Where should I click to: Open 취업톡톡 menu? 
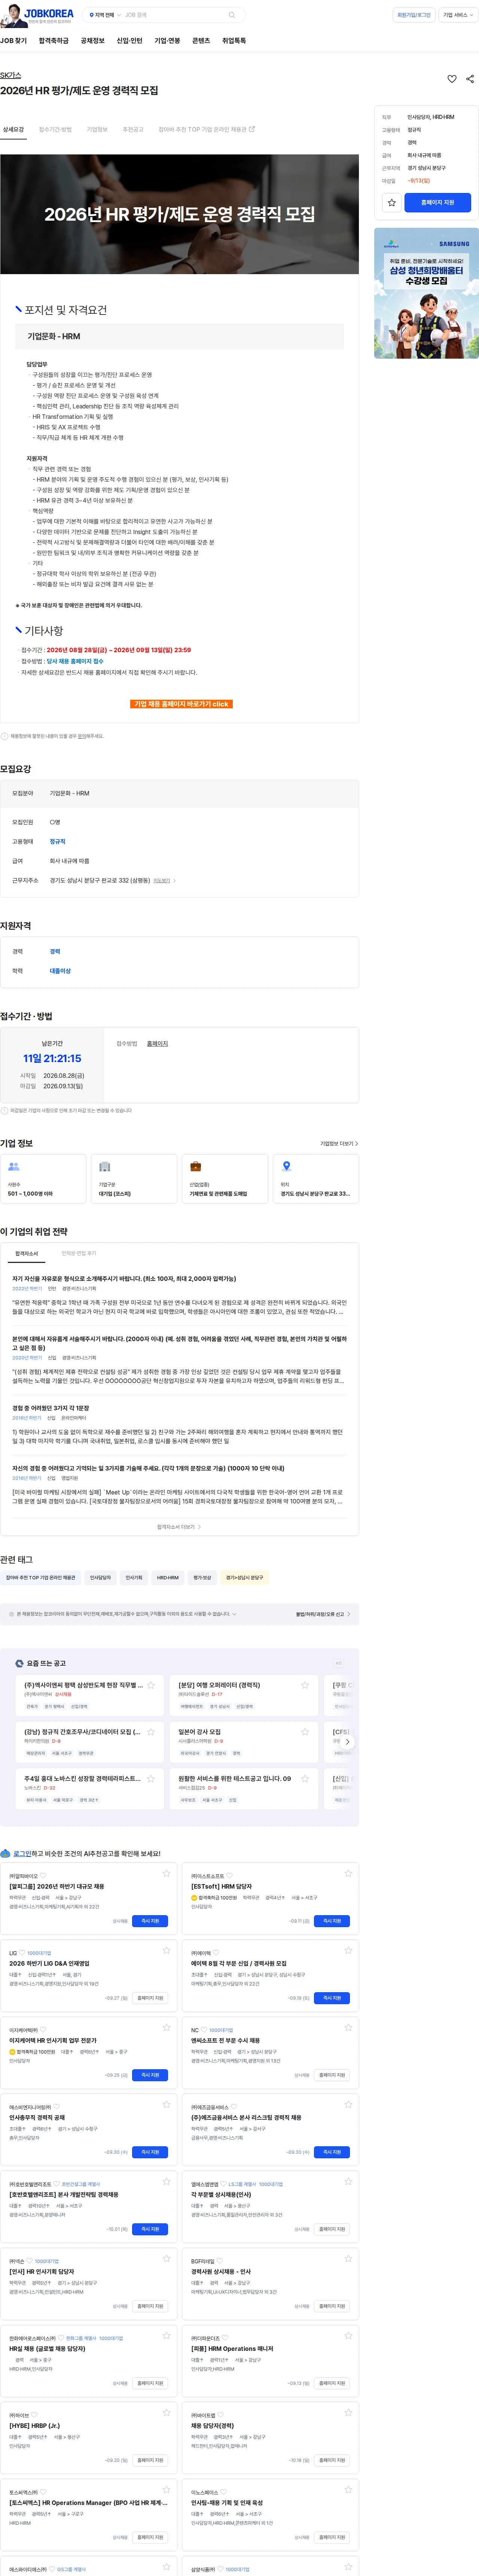click(x=234, y=41)
